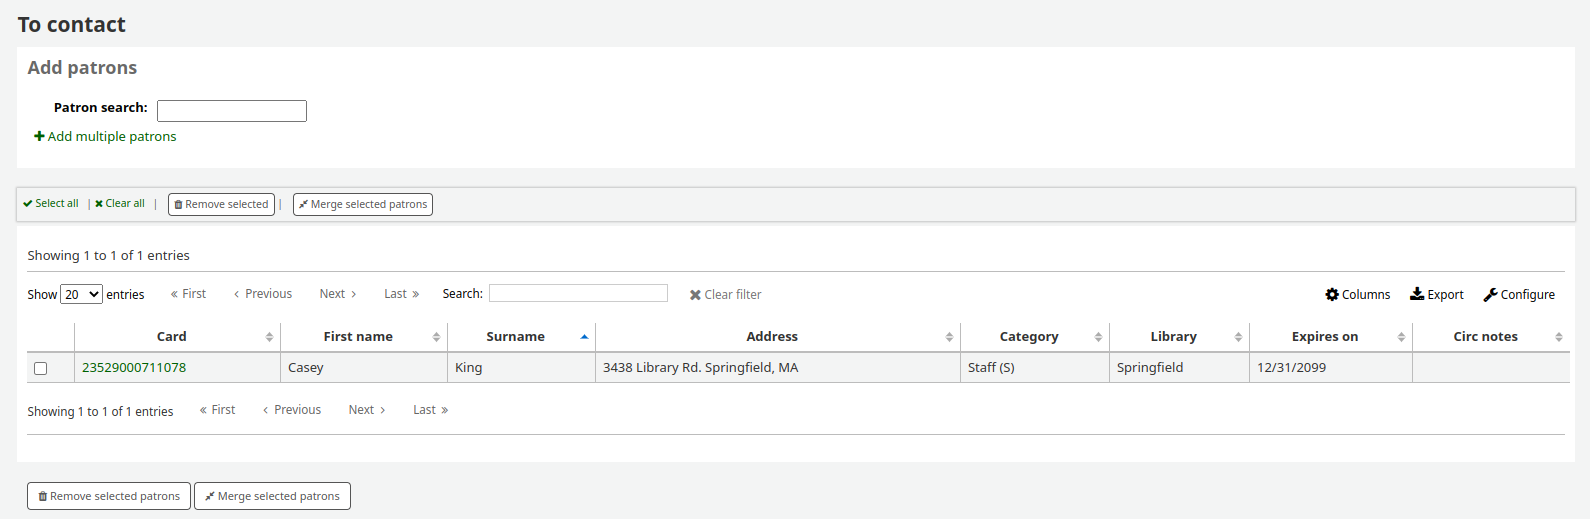Open the Export download menu
The height and width of the screenshot is (519, 1590).
coord(1436,294)
